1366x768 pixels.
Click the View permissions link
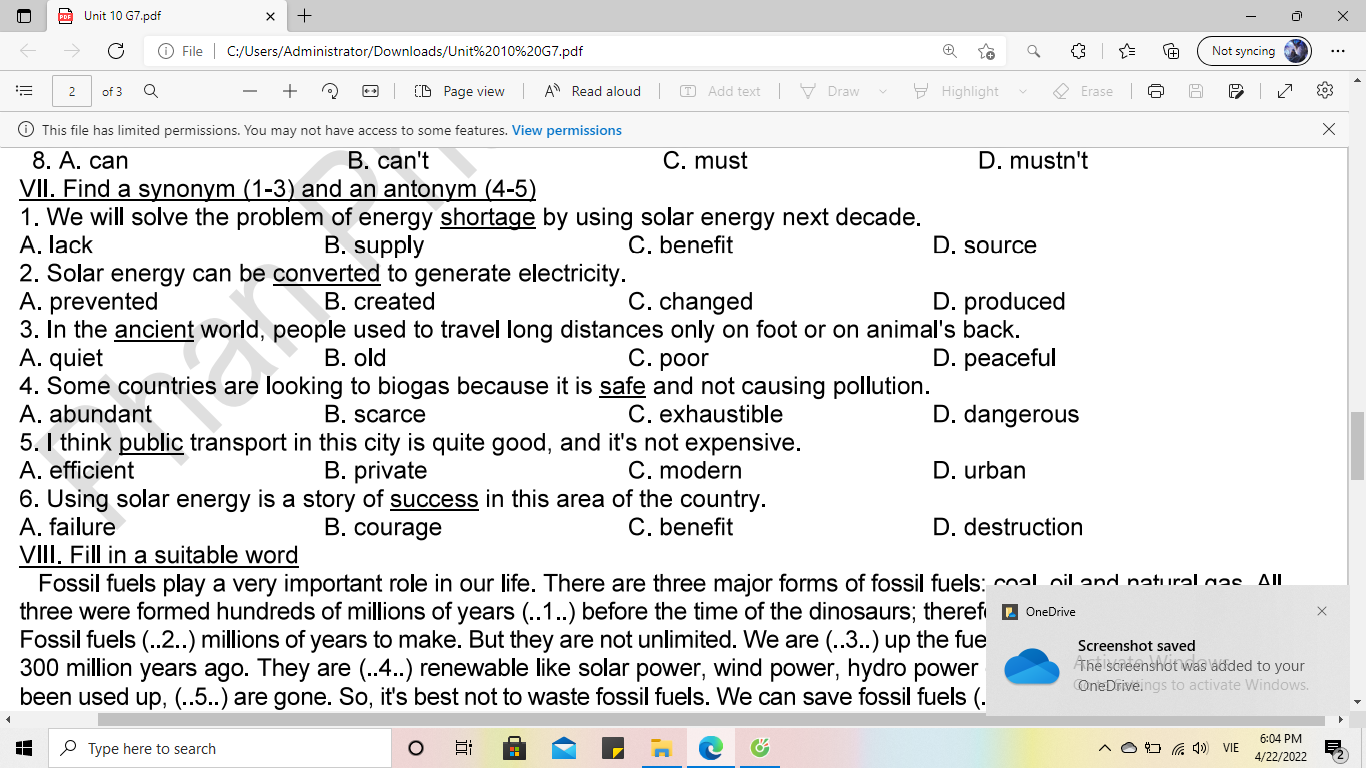567,130
